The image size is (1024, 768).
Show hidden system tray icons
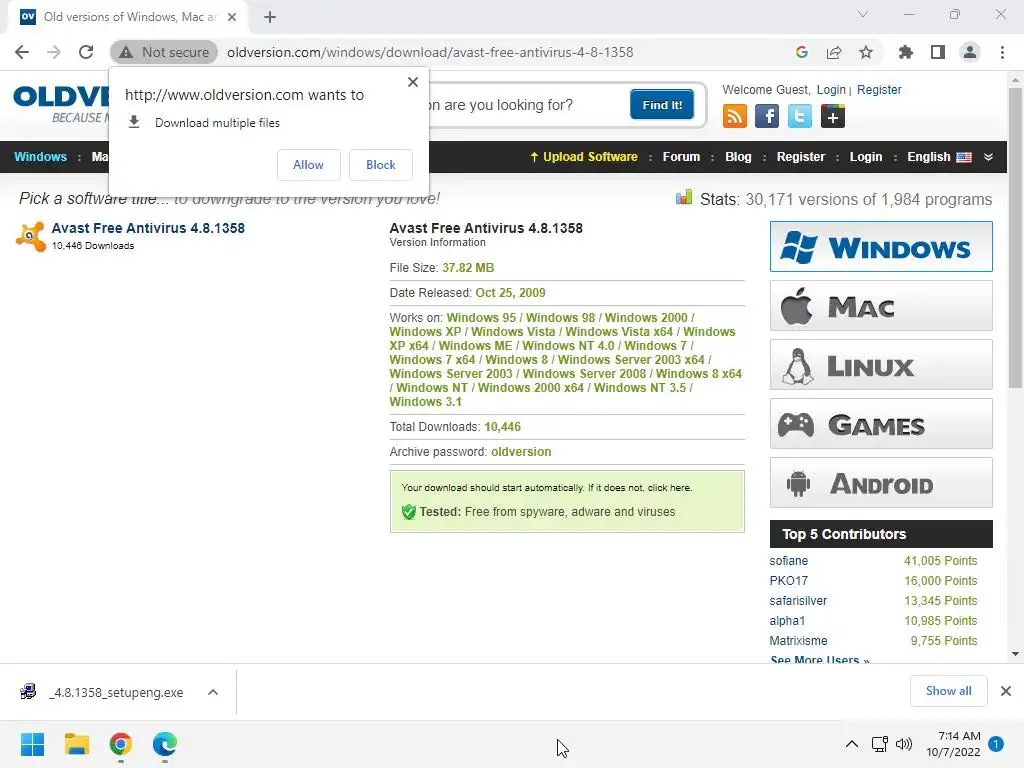852,744
